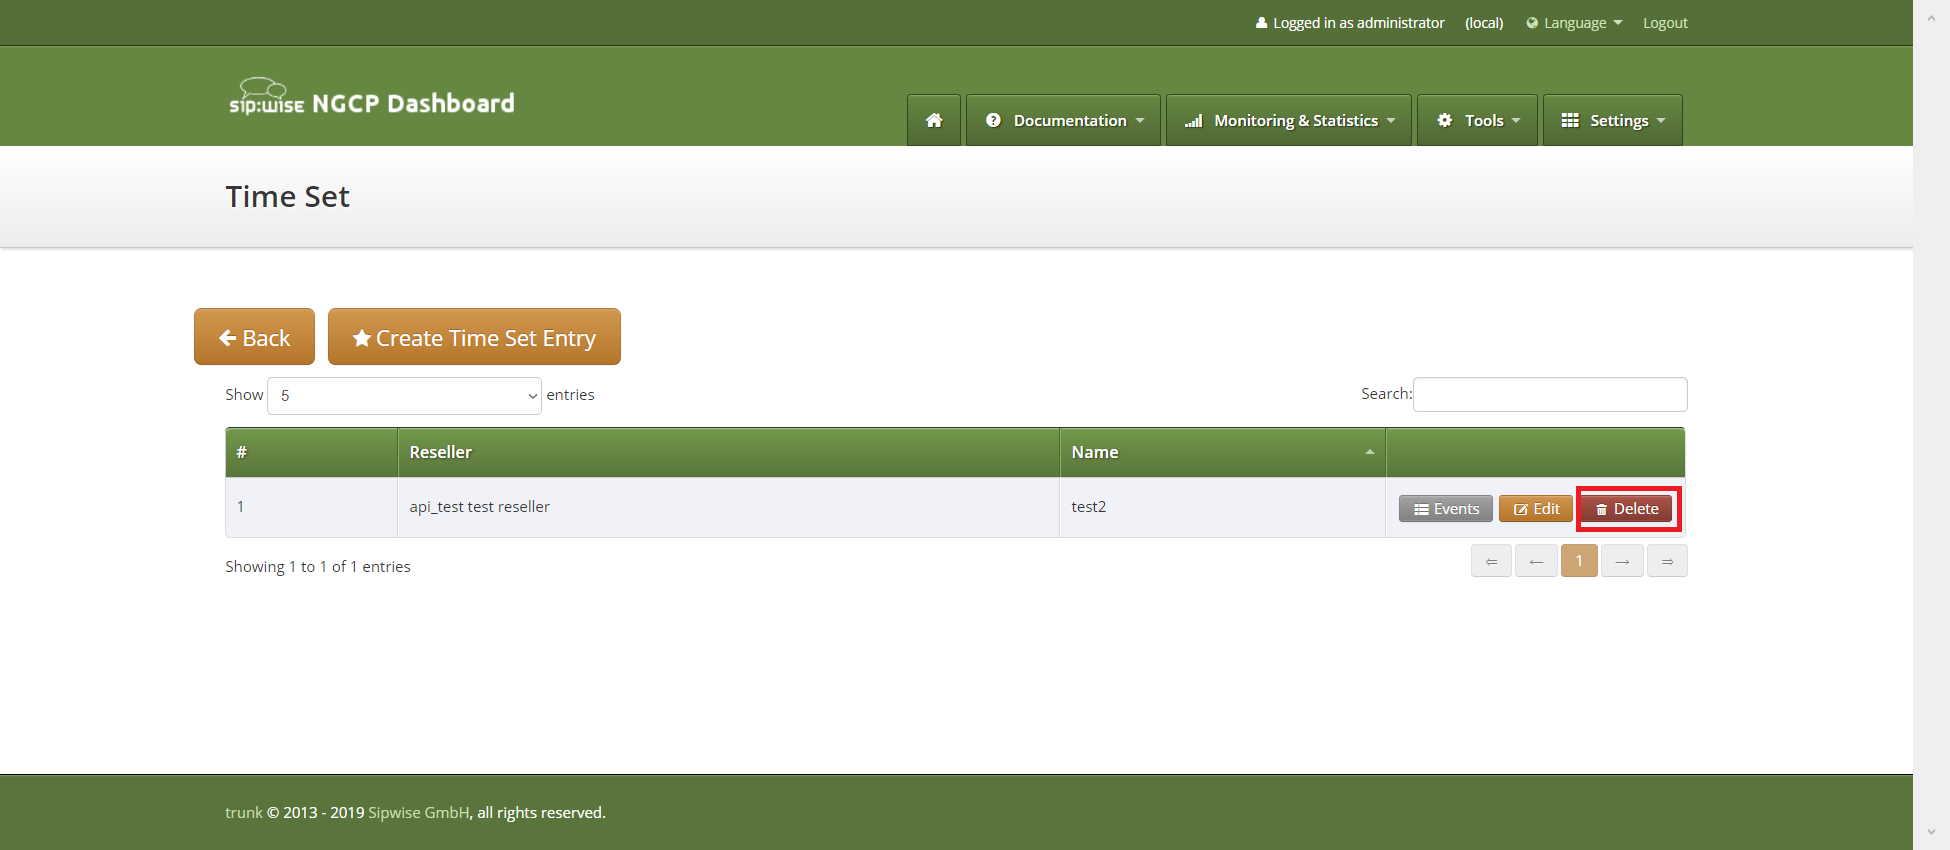Open the Language dropdown
The height and width of the screenshot is (850, 1950).
1574,23
